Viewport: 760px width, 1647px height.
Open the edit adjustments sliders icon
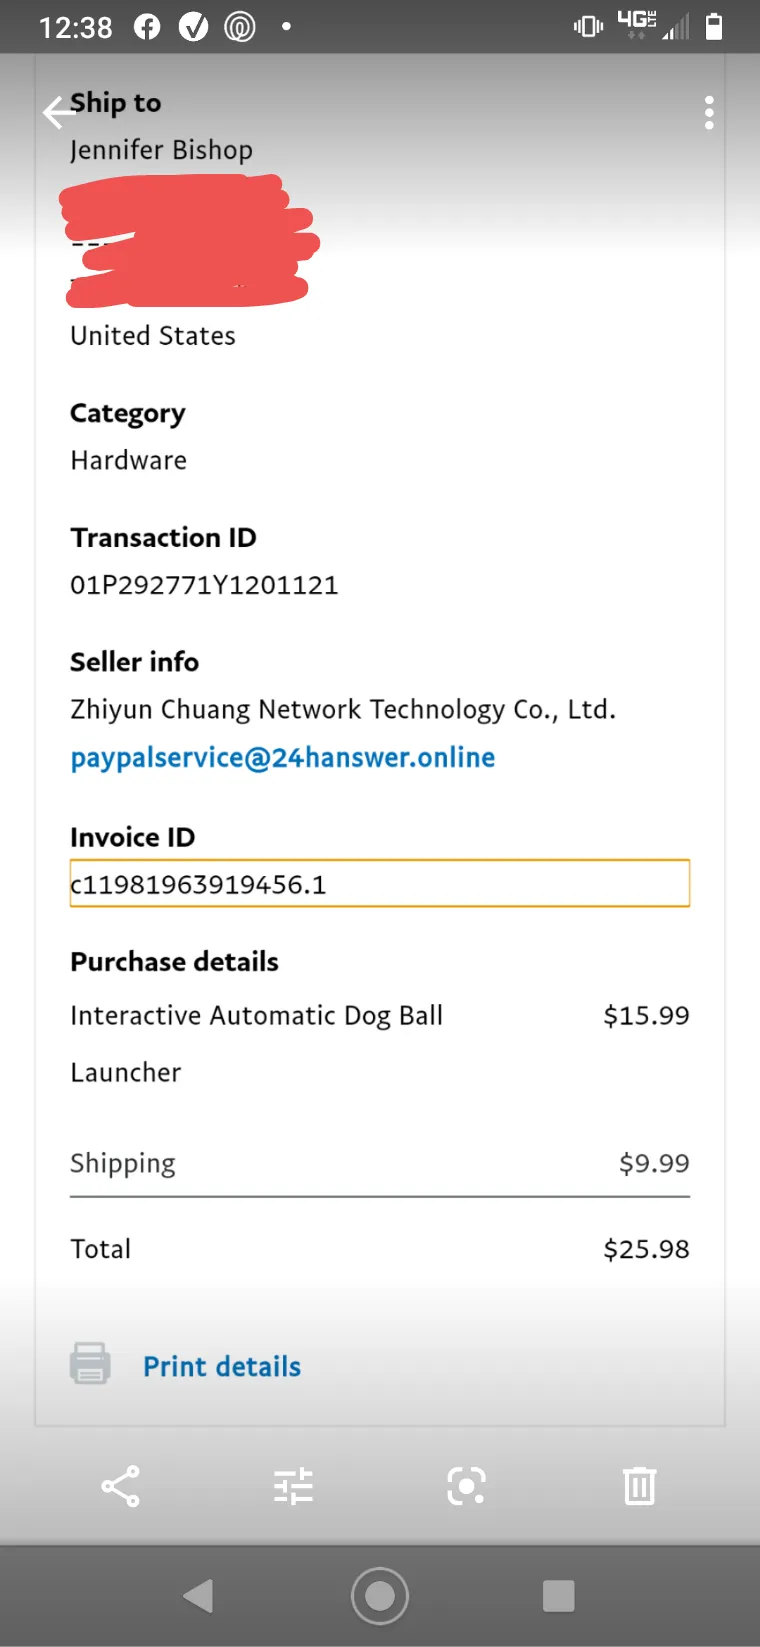294,1486
